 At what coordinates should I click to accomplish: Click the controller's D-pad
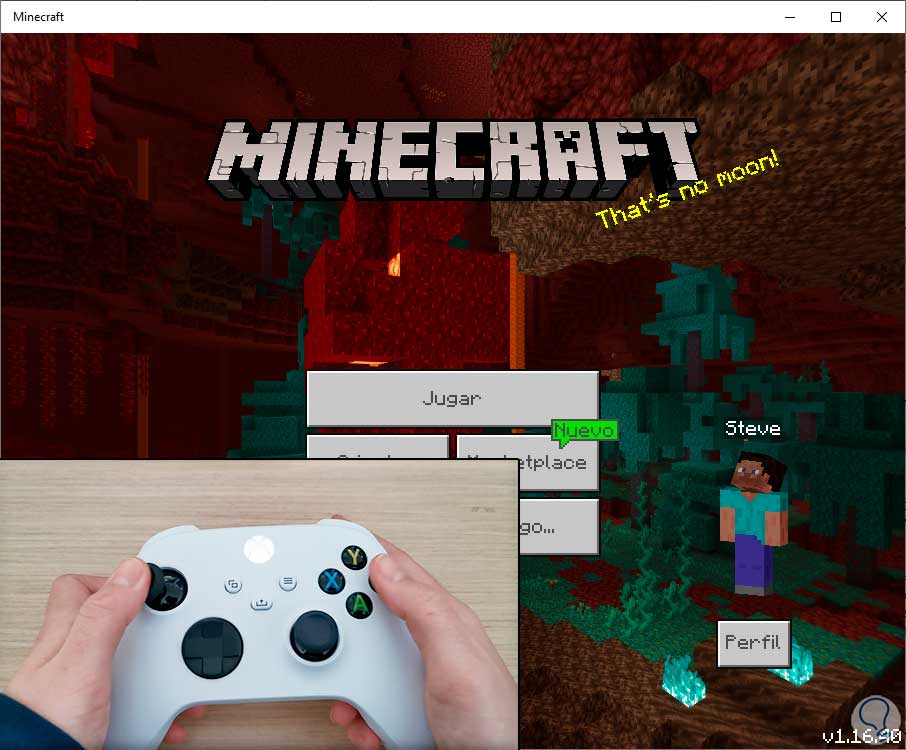[212, 648]
